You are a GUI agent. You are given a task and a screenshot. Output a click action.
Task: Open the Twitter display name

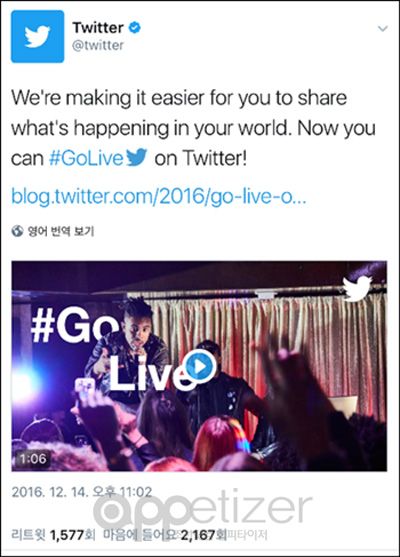(98, 27)
